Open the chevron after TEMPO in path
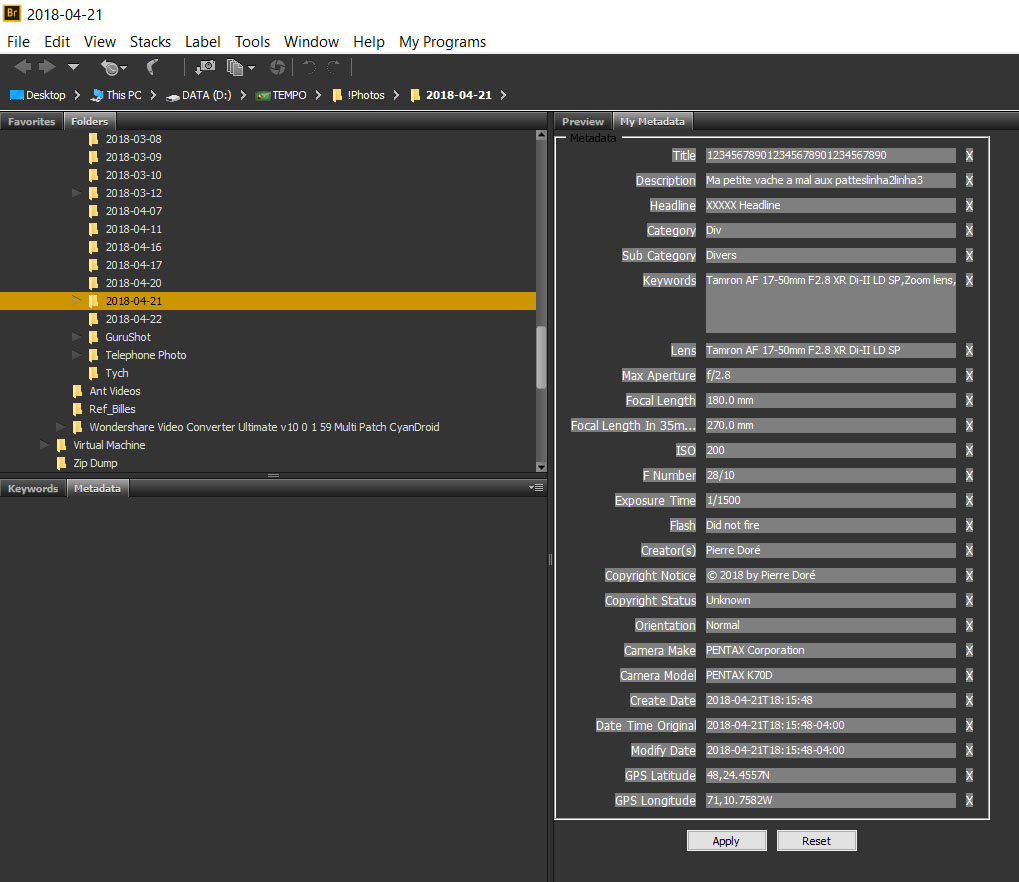Screen dimensions: 1019x882 coord(318,95)
